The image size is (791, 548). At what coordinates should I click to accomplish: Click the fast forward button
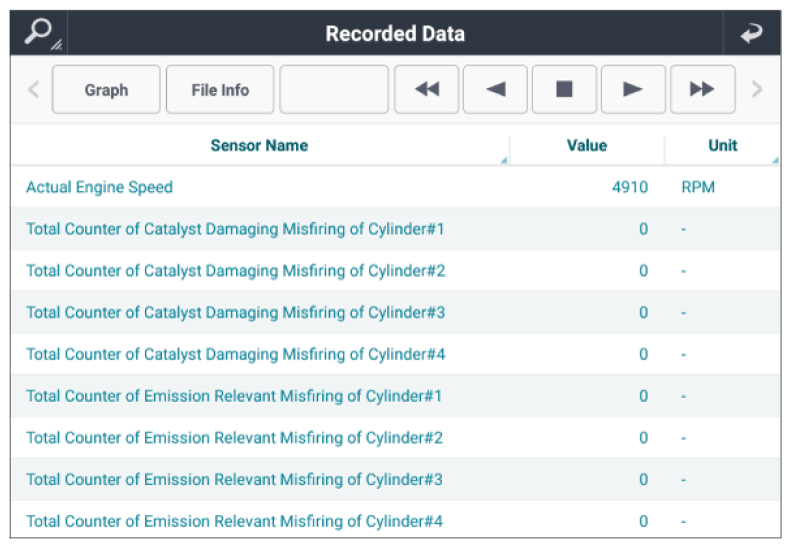(702, 90)
